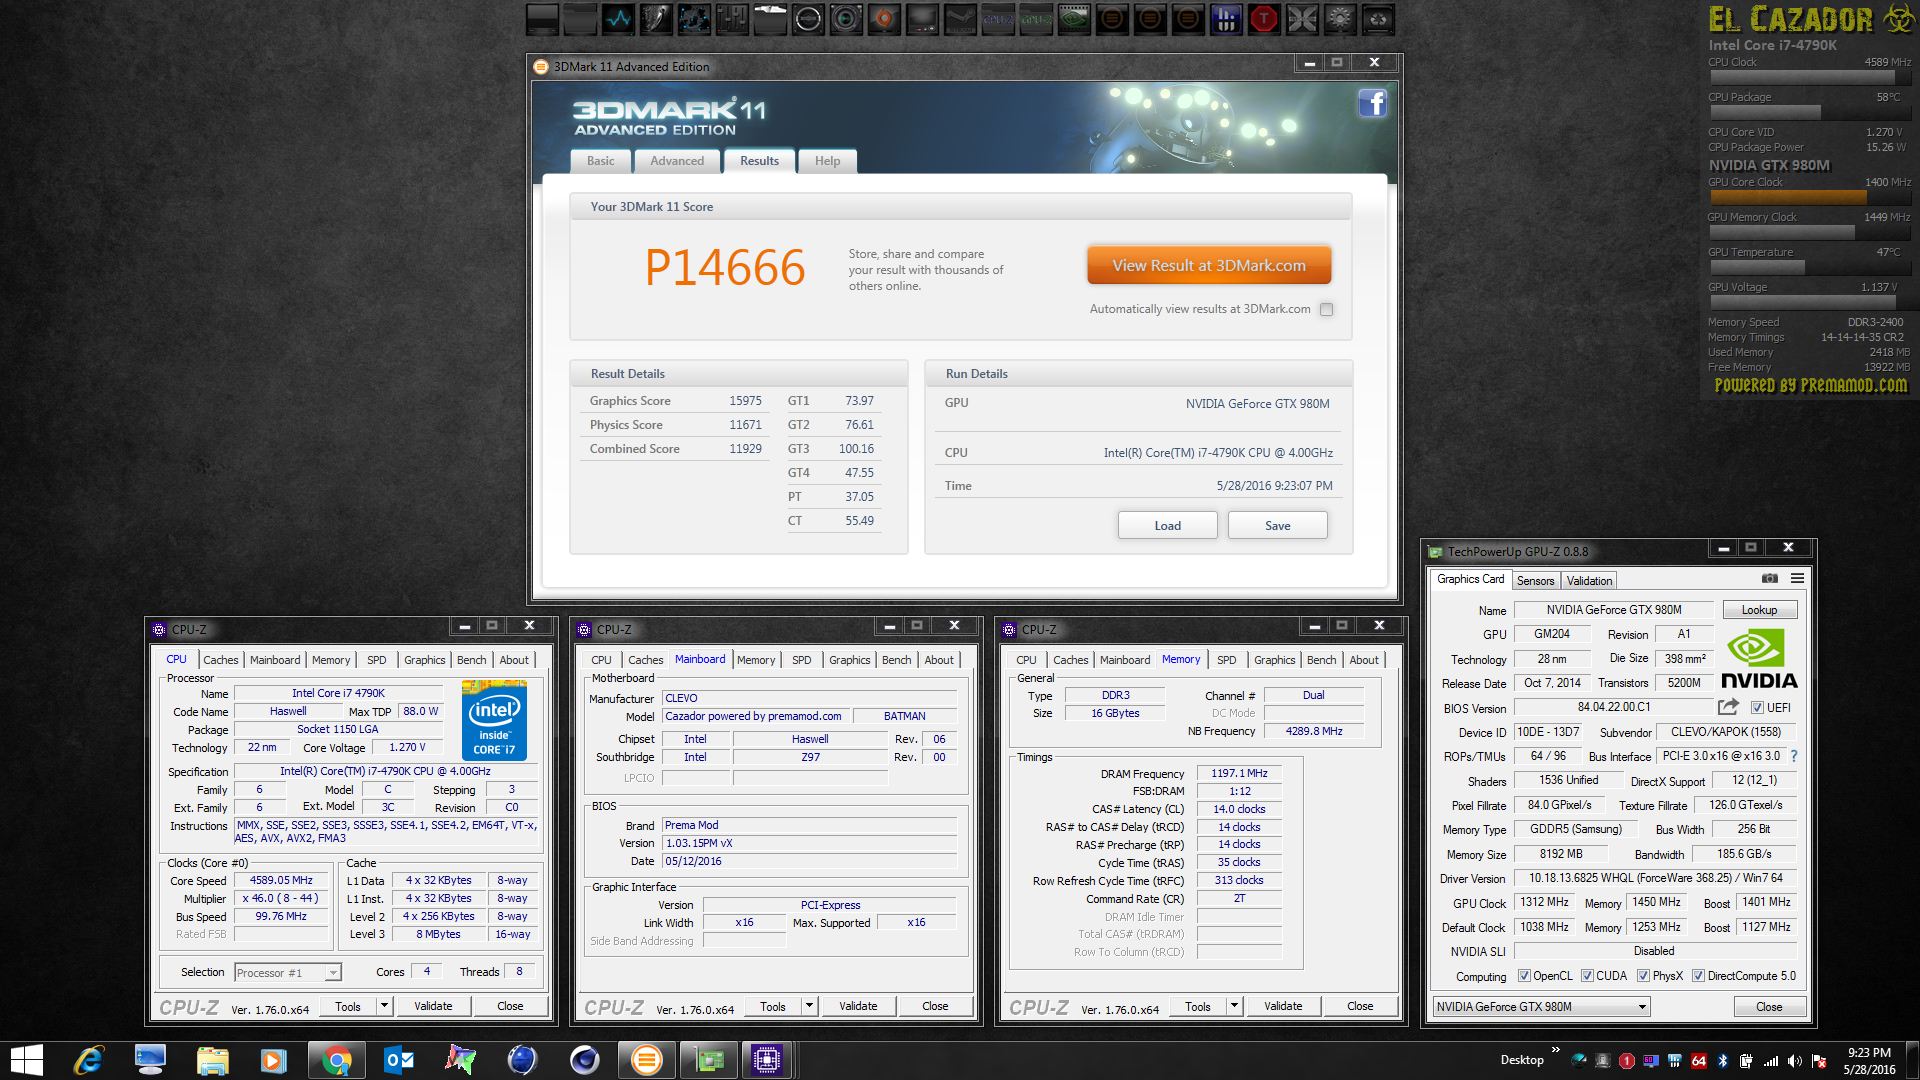Toggle the PhysX checkbox in GPU-Z

pos(1643,976)
